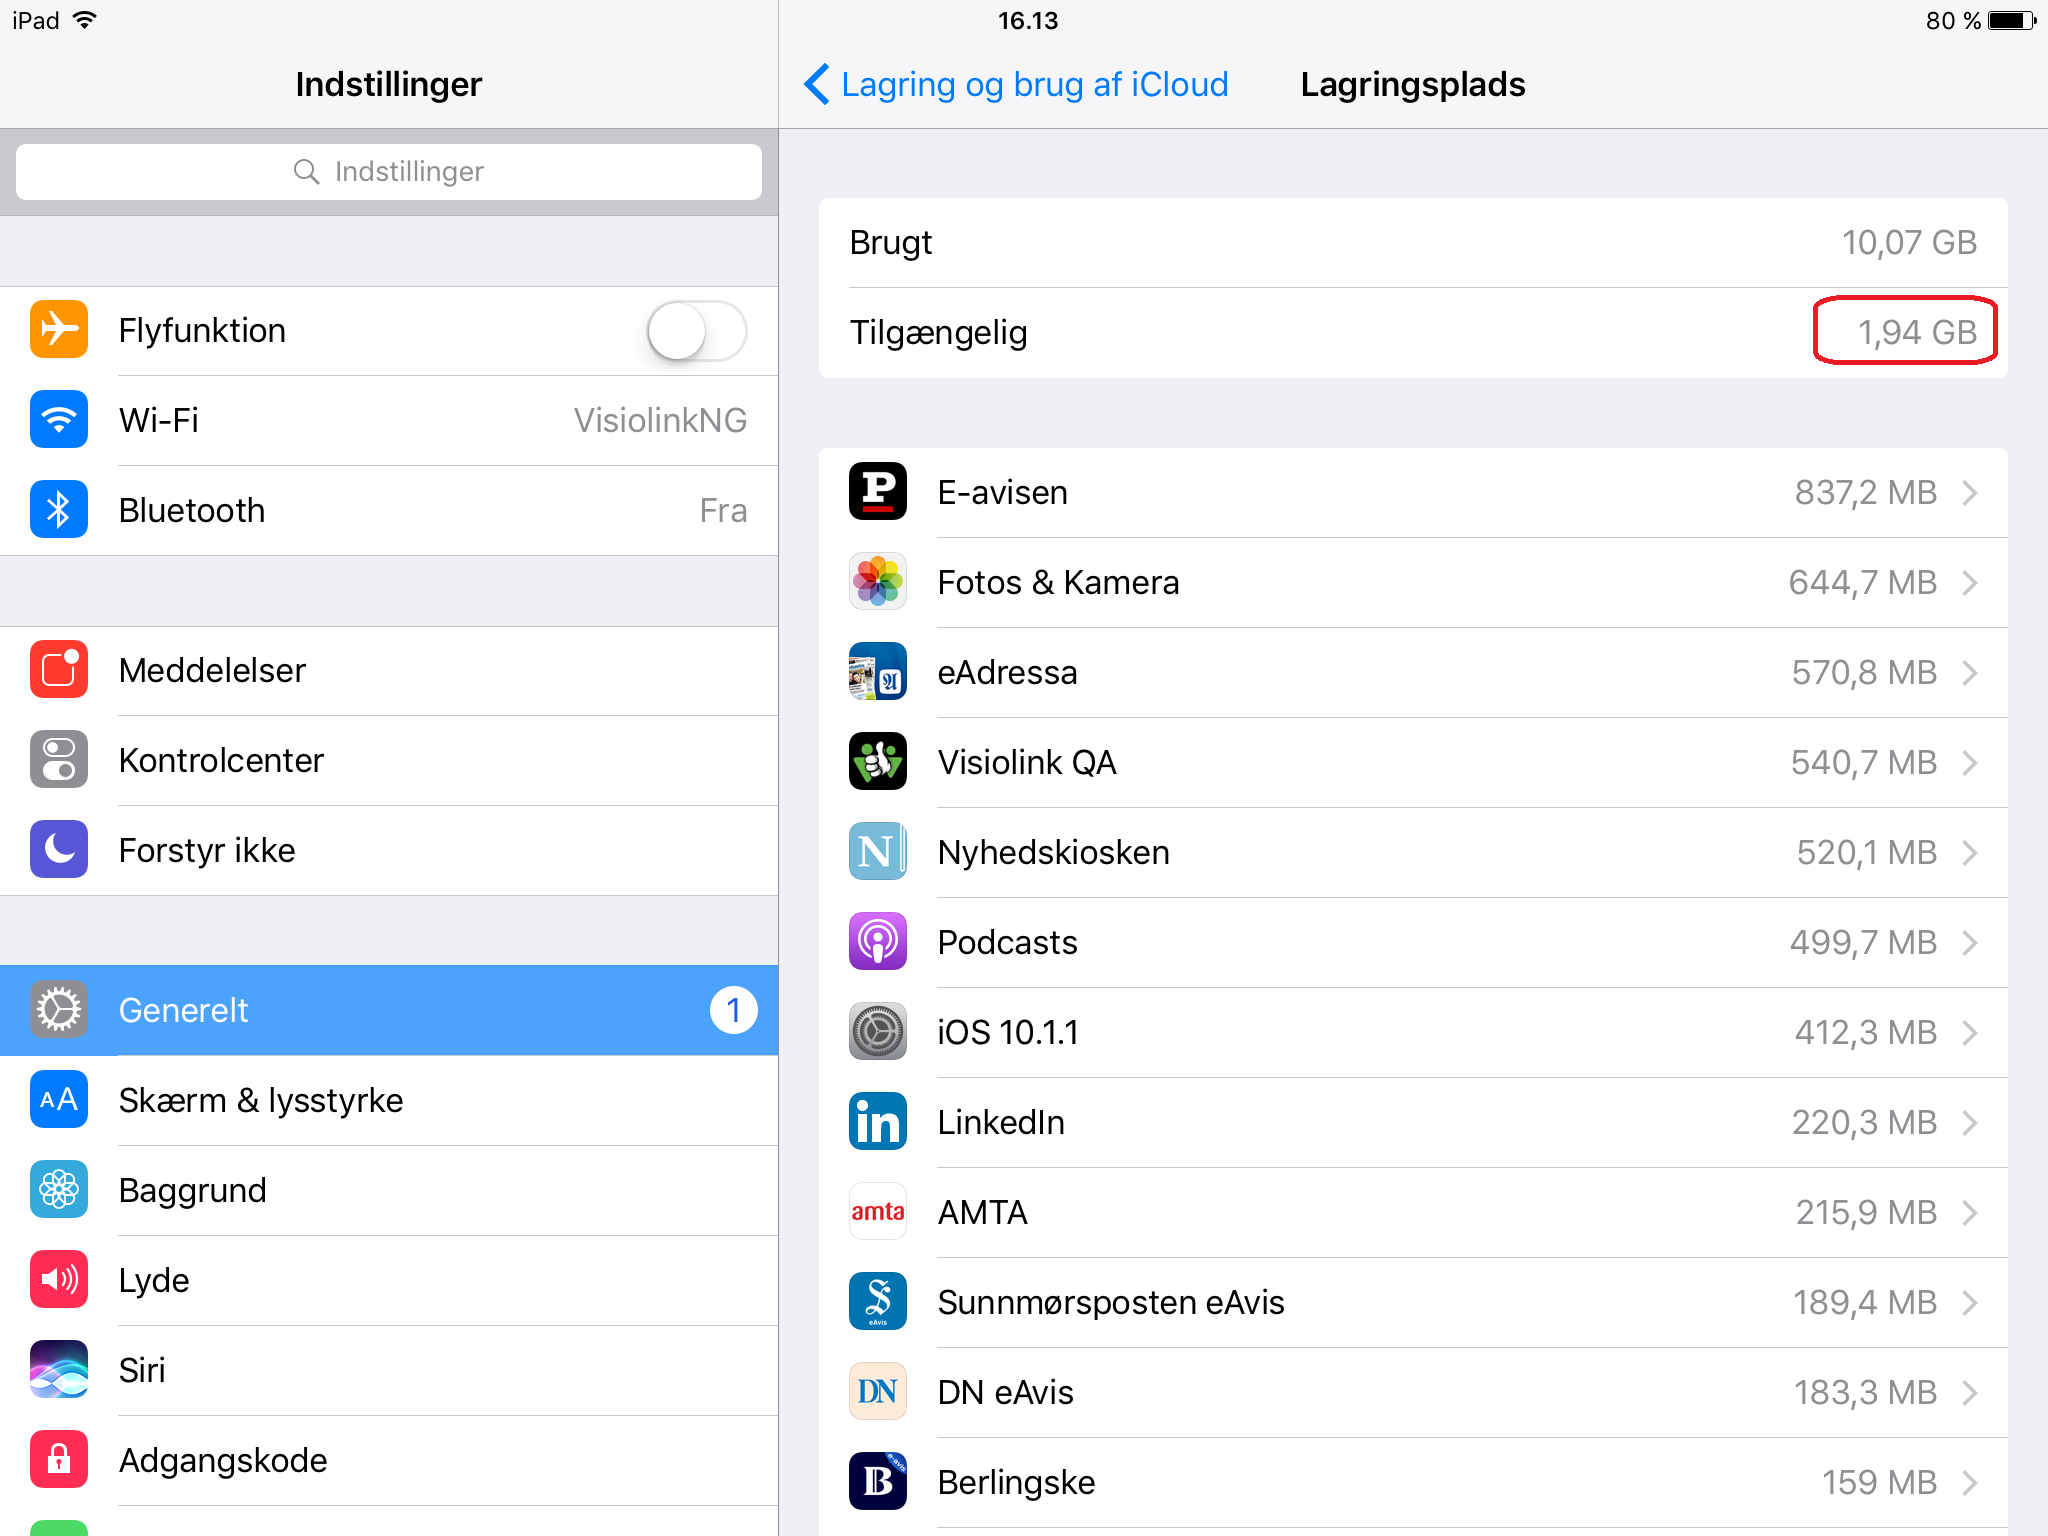This screenshot has width=2048, height=1536.
Task: Open Lyde settings row
Action: coord(389,1281)
